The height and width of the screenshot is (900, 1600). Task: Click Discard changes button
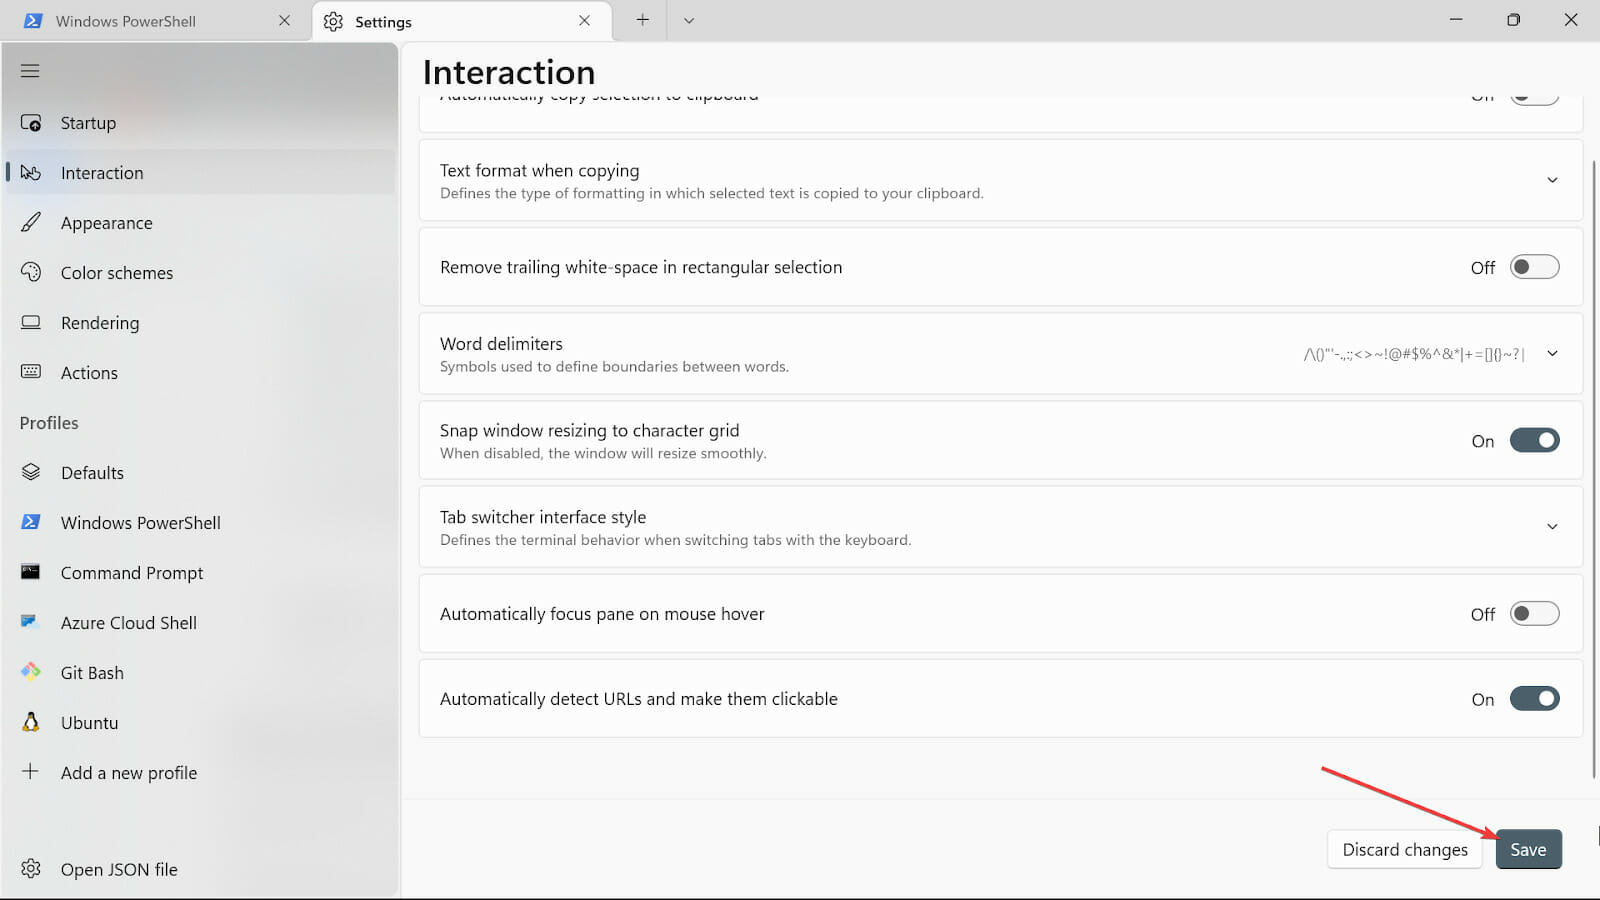[1405, 849]
